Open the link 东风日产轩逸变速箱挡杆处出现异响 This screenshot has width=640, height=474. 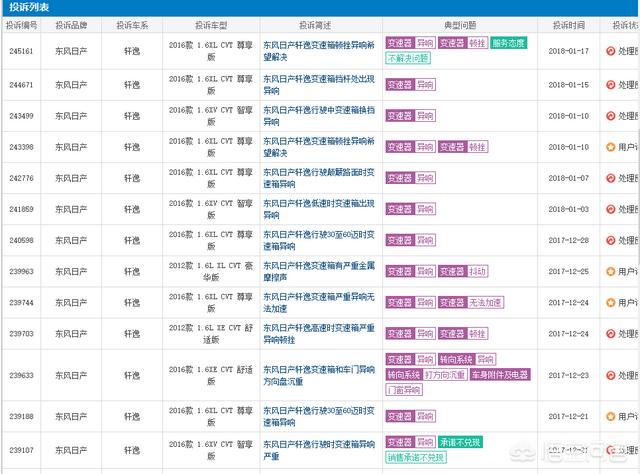tap(319, 85)
